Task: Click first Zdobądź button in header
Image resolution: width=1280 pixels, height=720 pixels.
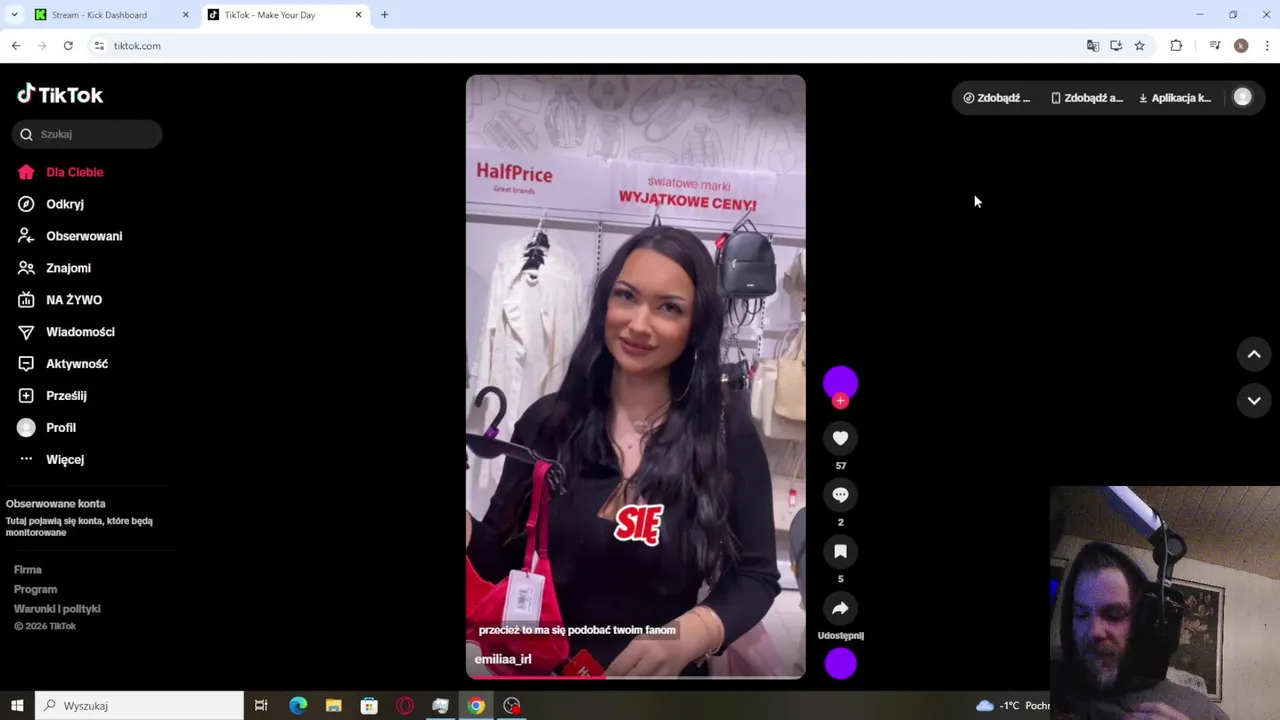Action: pos(997,98)
